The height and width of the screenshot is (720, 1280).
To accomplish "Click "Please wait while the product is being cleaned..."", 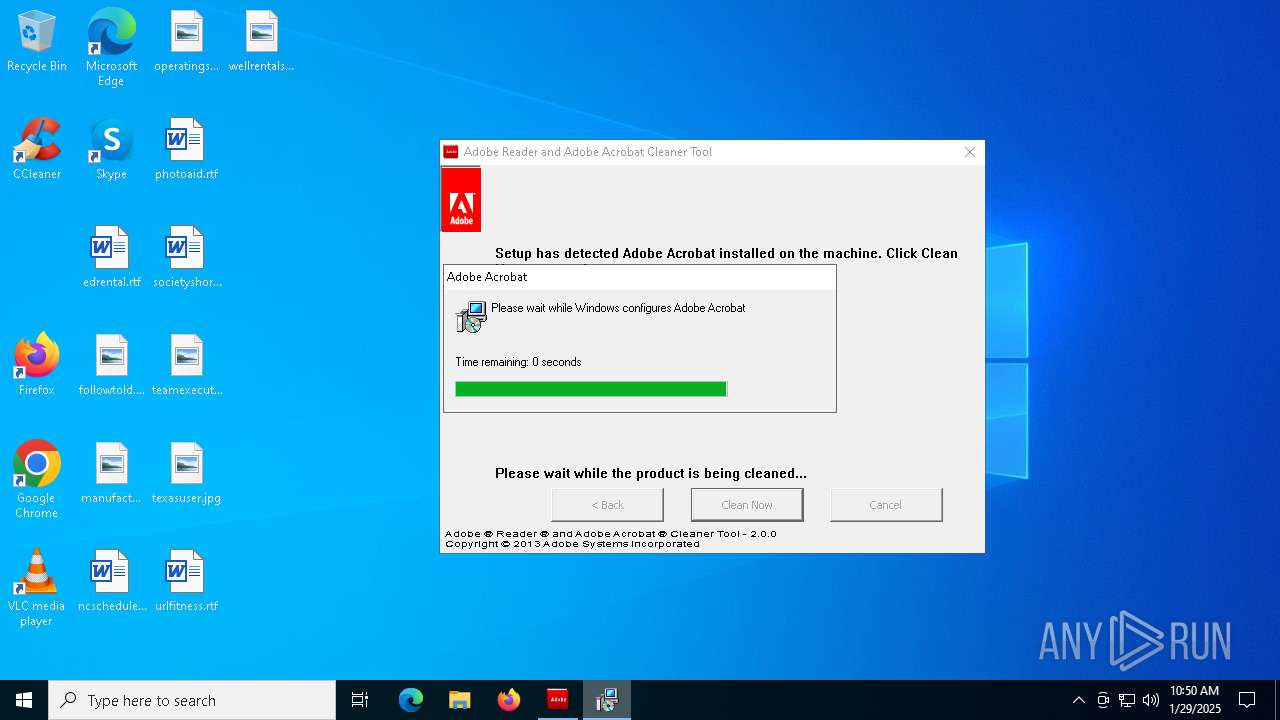I will click(x=651, y=473).
